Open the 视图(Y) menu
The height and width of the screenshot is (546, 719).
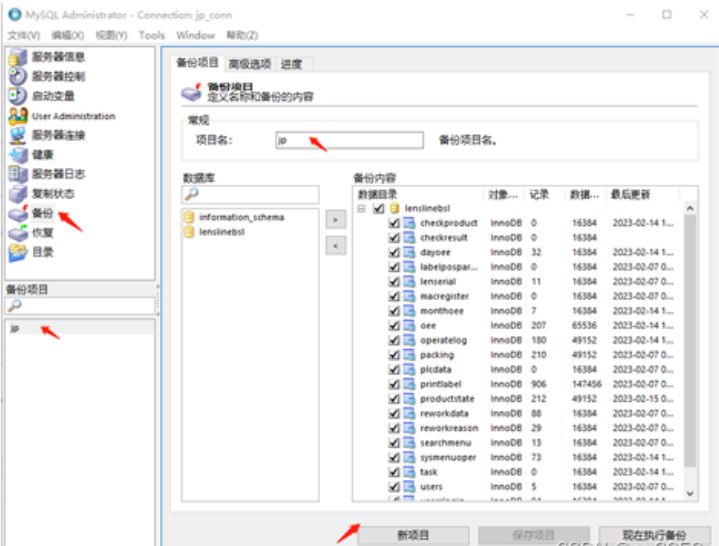[x=111, y=35]
